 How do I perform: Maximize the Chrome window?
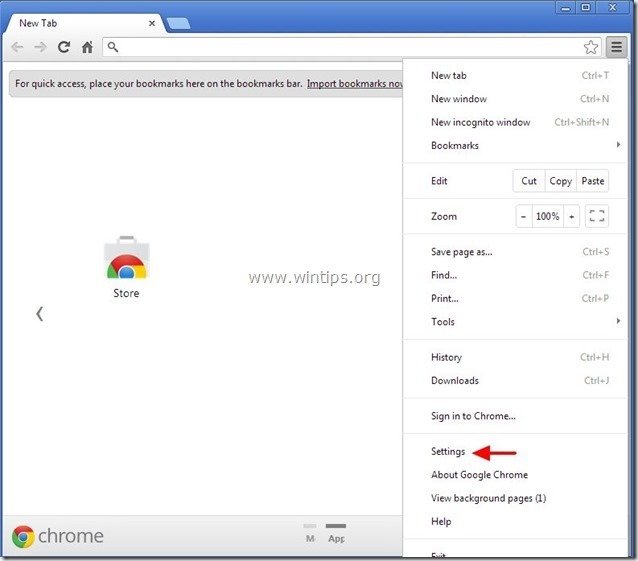[x=586, y=7]
